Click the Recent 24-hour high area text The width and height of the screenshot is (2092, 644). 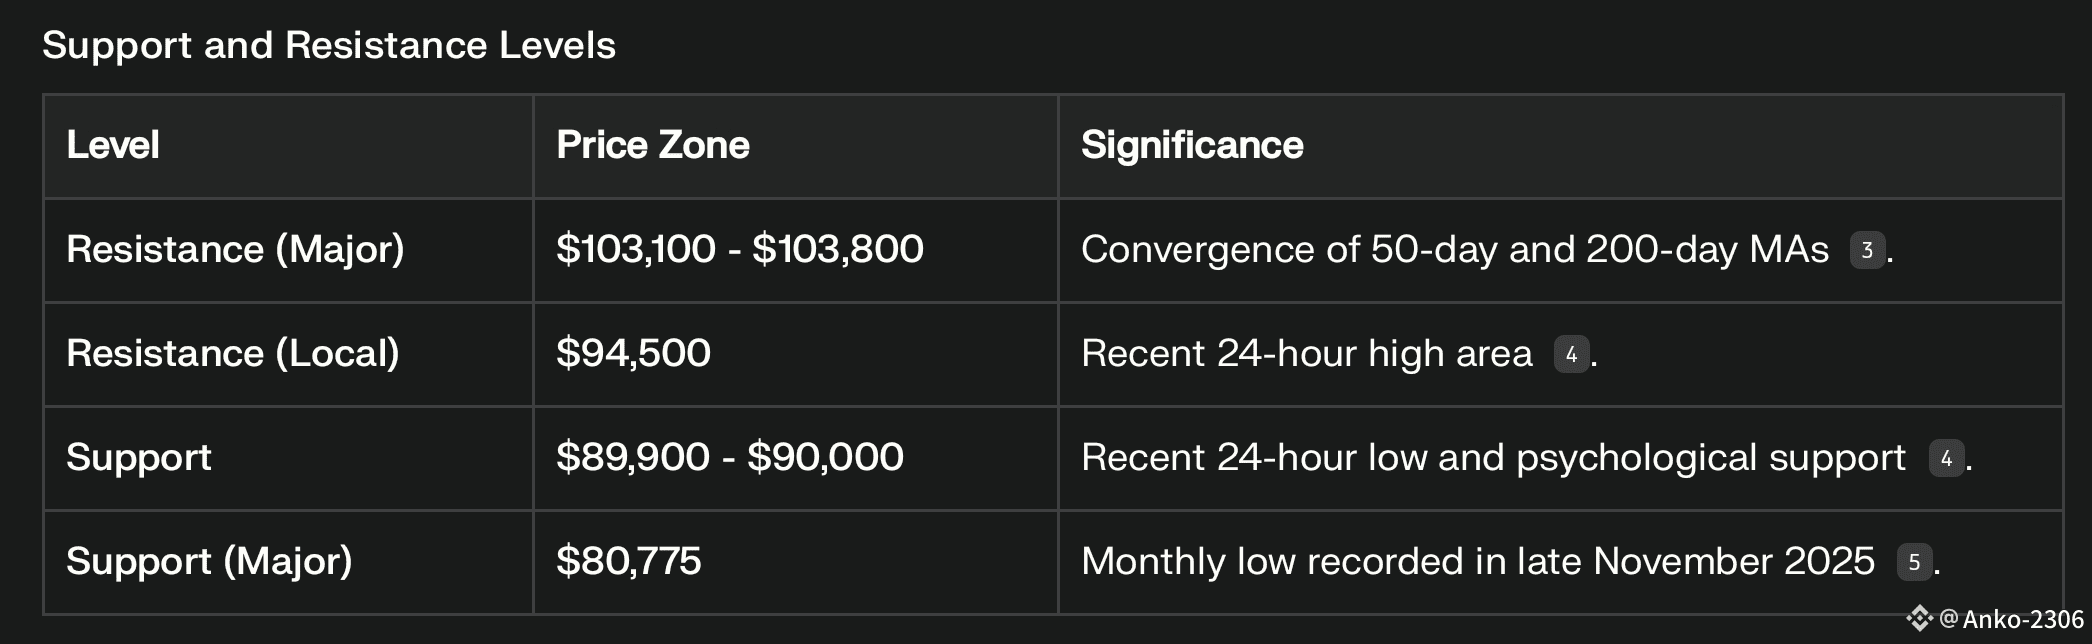[x=1306, y=354]
